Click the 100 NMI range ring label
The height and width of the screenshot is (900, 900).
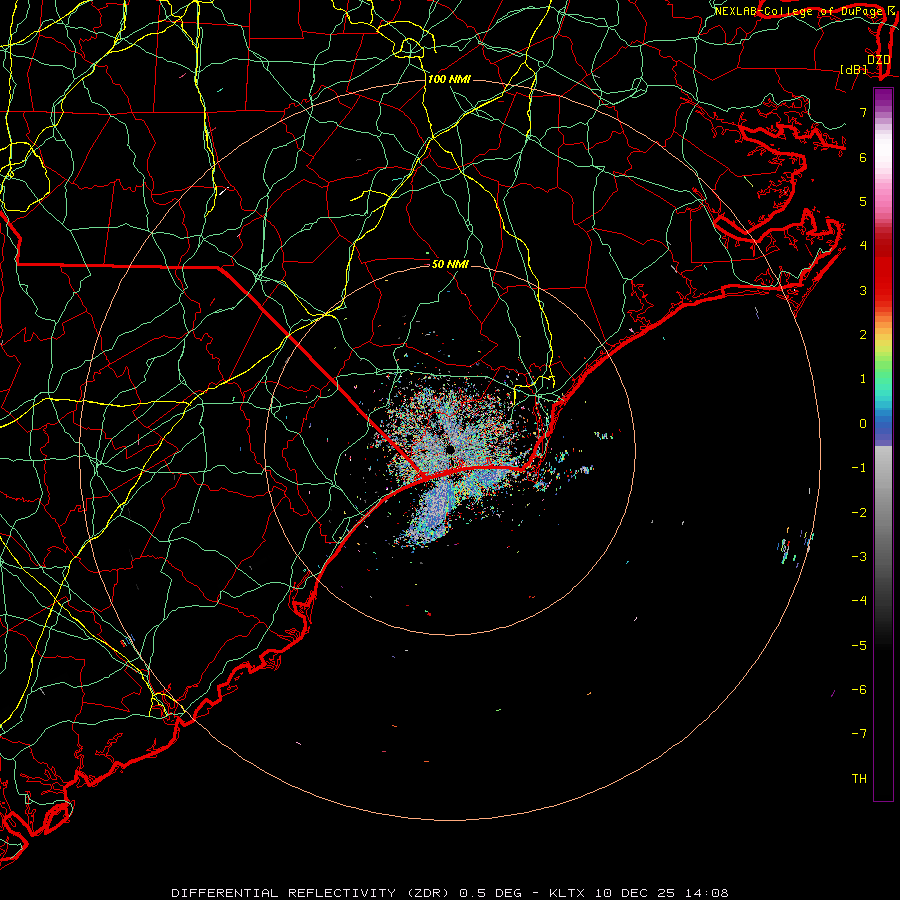(449, 79)
